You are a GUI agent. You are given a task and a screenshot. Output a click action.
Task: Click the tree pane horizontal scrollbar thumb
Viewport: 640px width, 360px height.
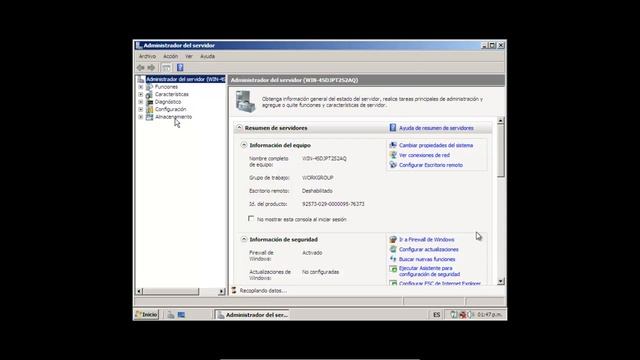coord(171,291)
